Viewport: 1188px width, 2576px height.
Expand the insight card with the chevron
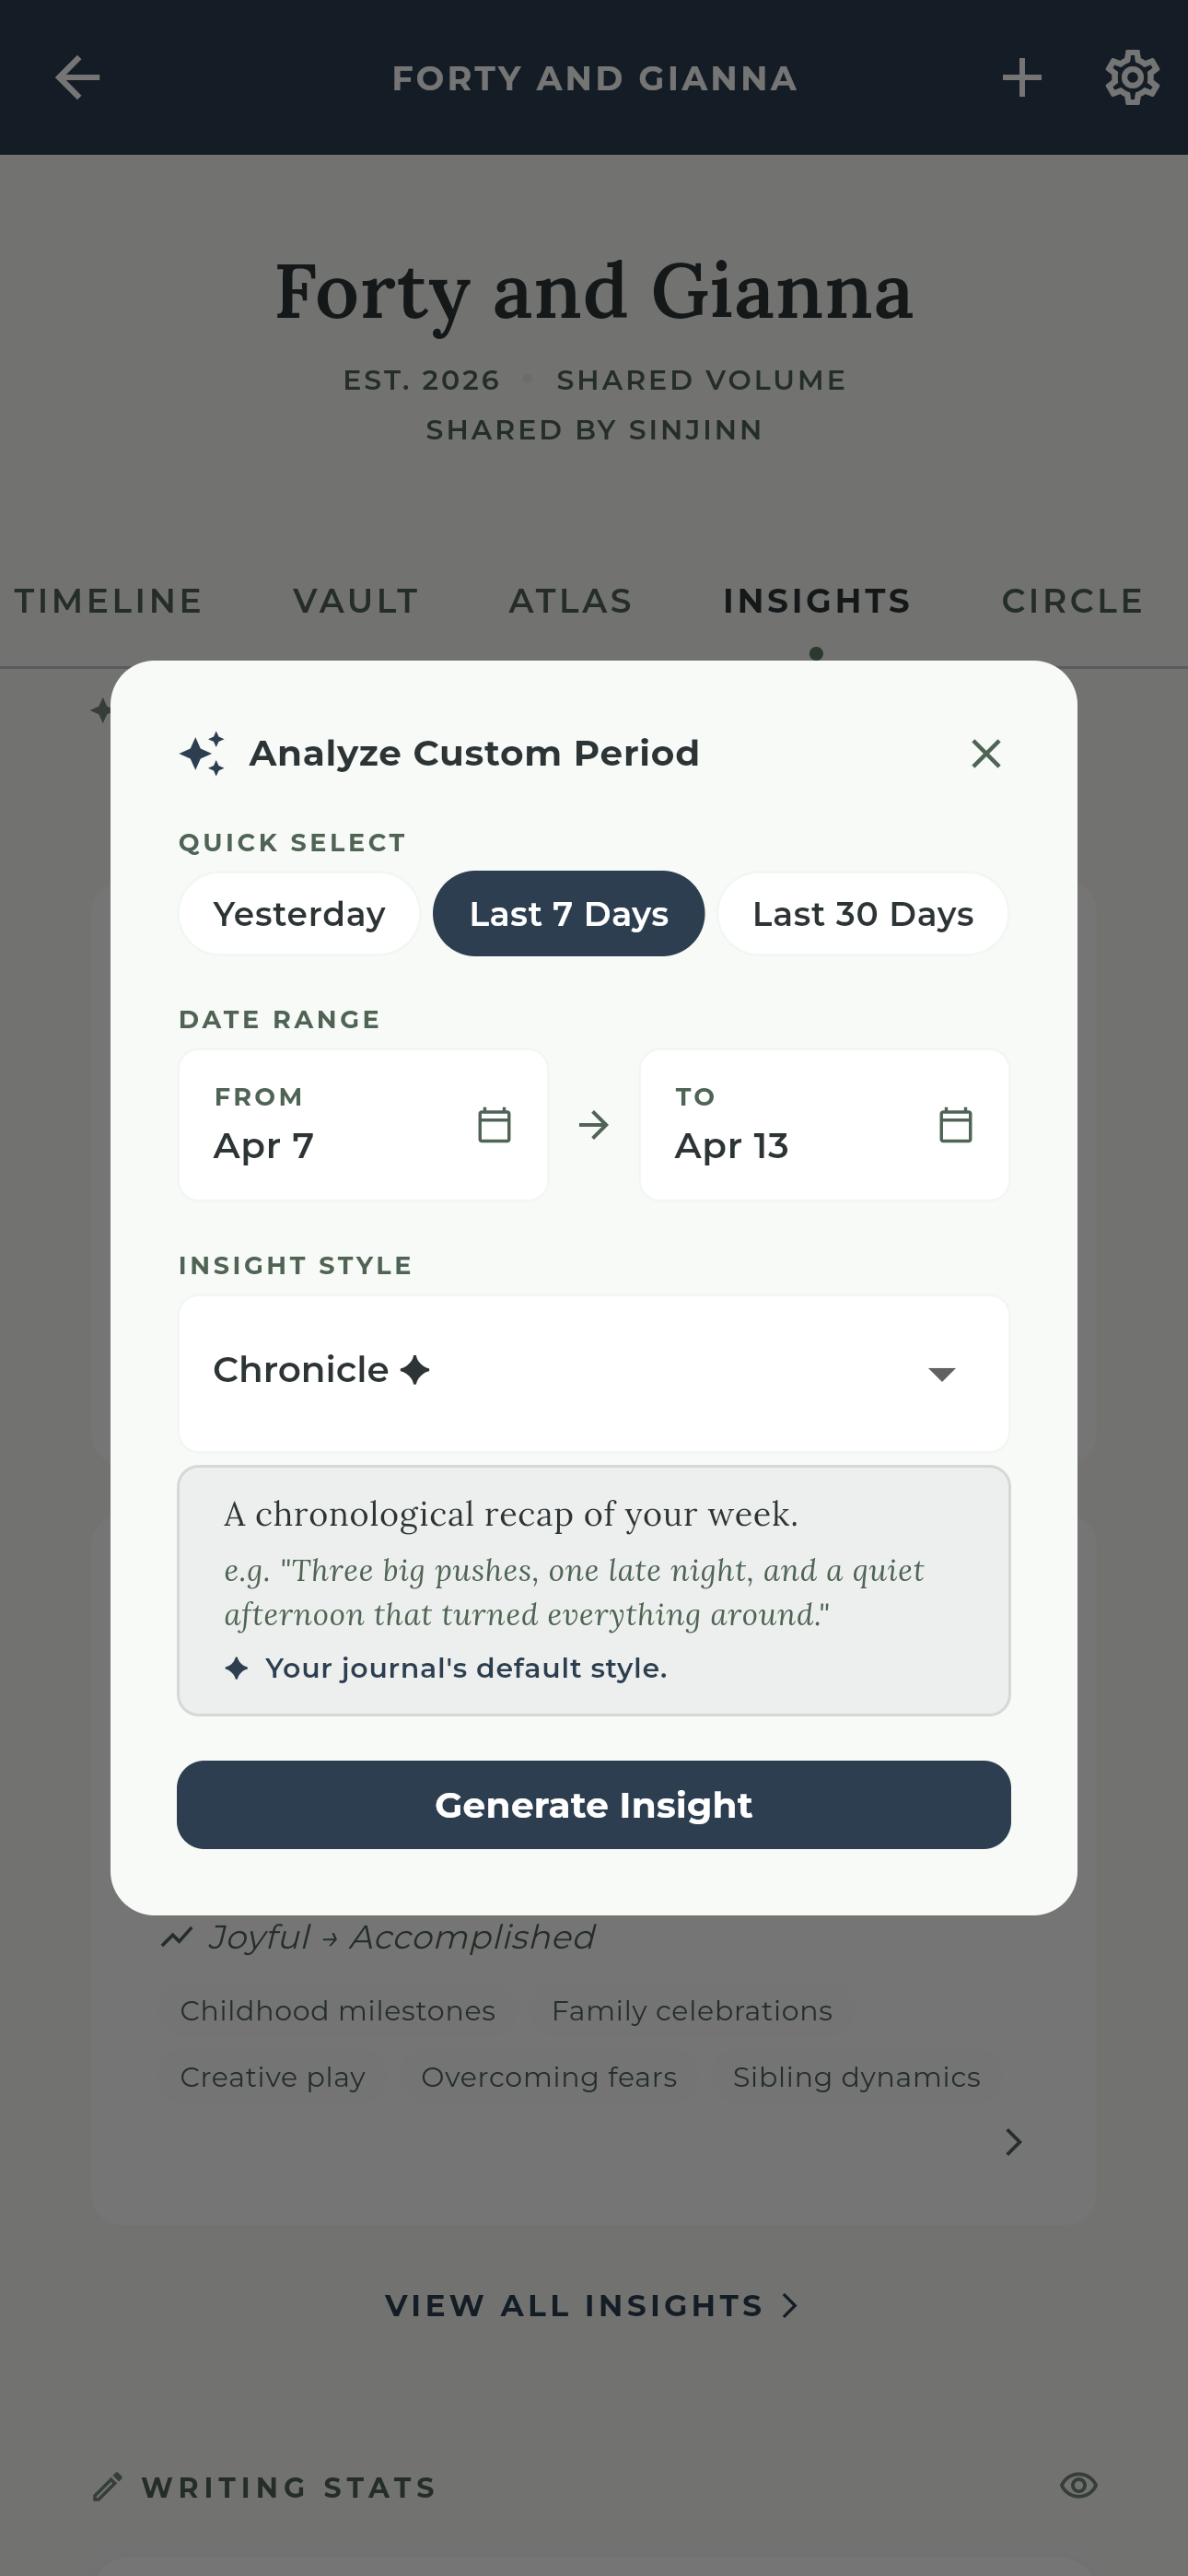[1013, 2143]
